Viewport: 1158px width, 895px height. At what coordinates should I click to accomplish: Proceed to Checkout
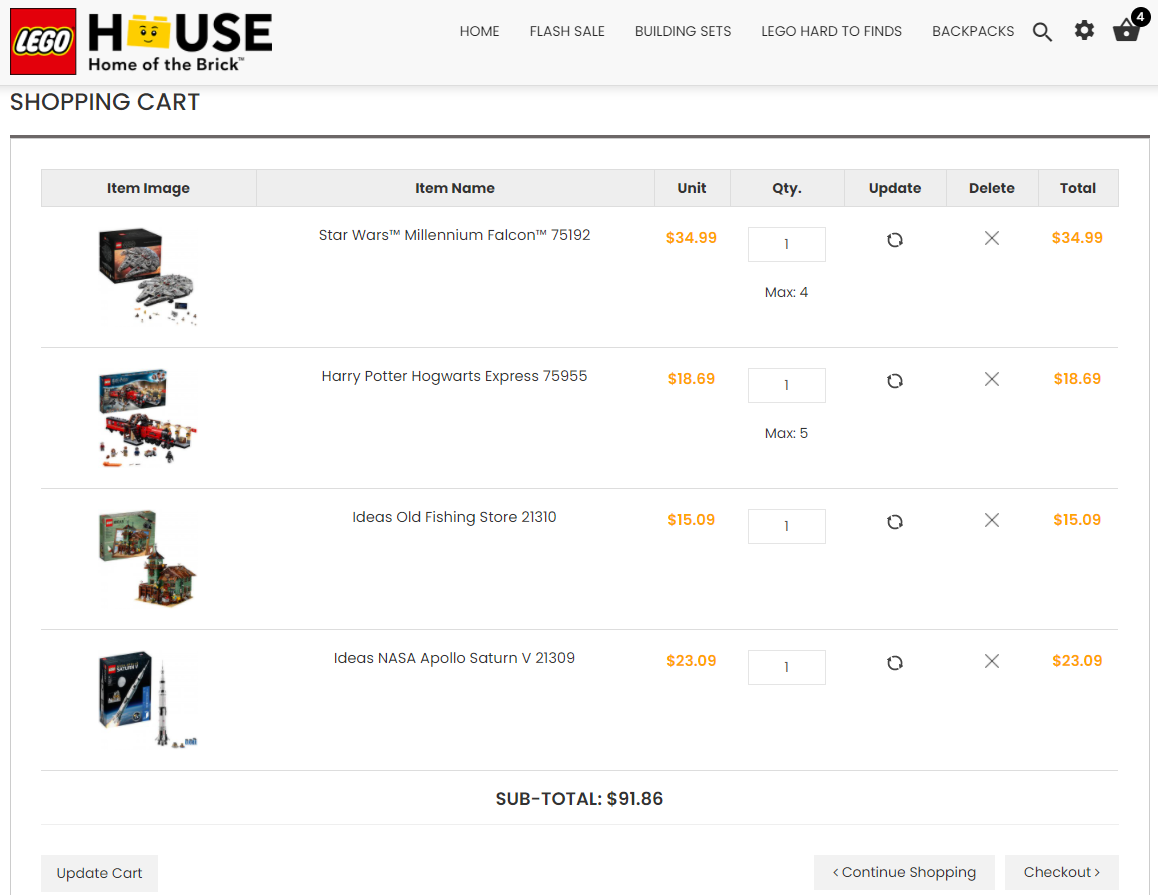[1061, 872]
